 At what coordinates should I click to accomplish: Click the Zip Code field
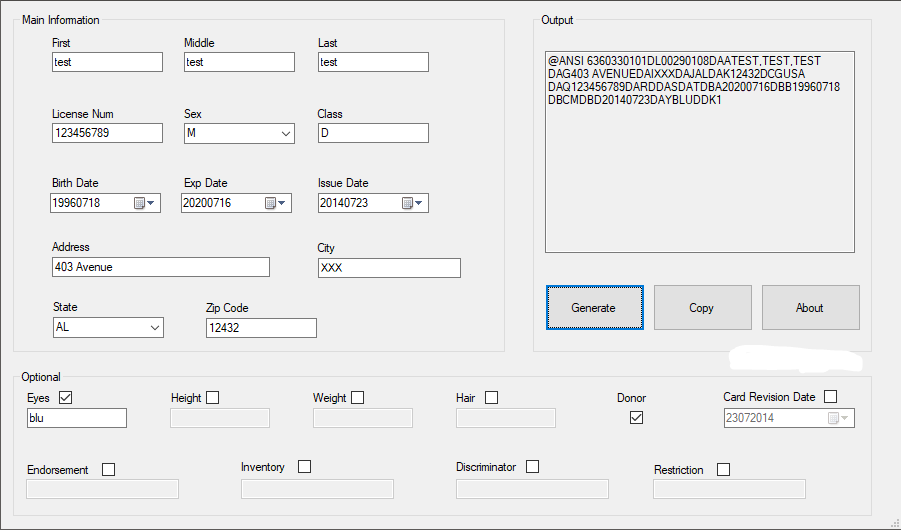pos(261,328)
